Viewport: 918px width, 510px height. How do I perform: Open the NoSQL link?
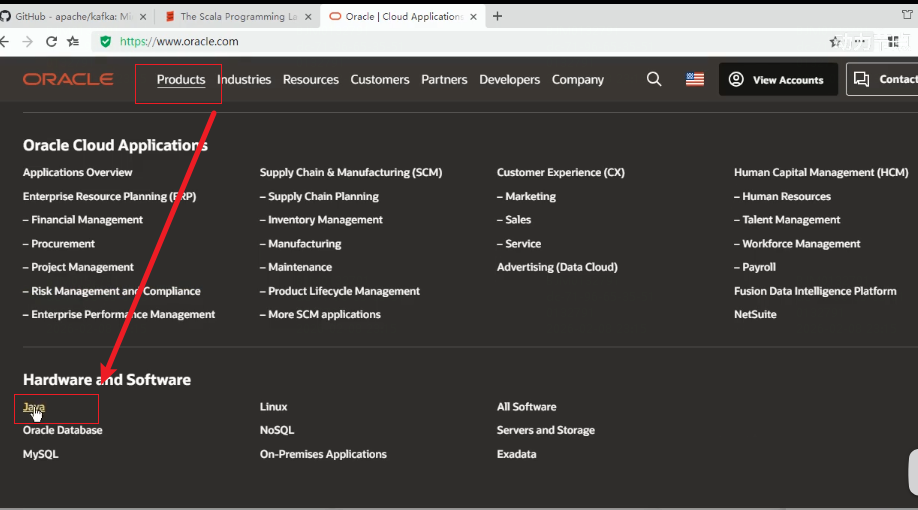[277, 430]
